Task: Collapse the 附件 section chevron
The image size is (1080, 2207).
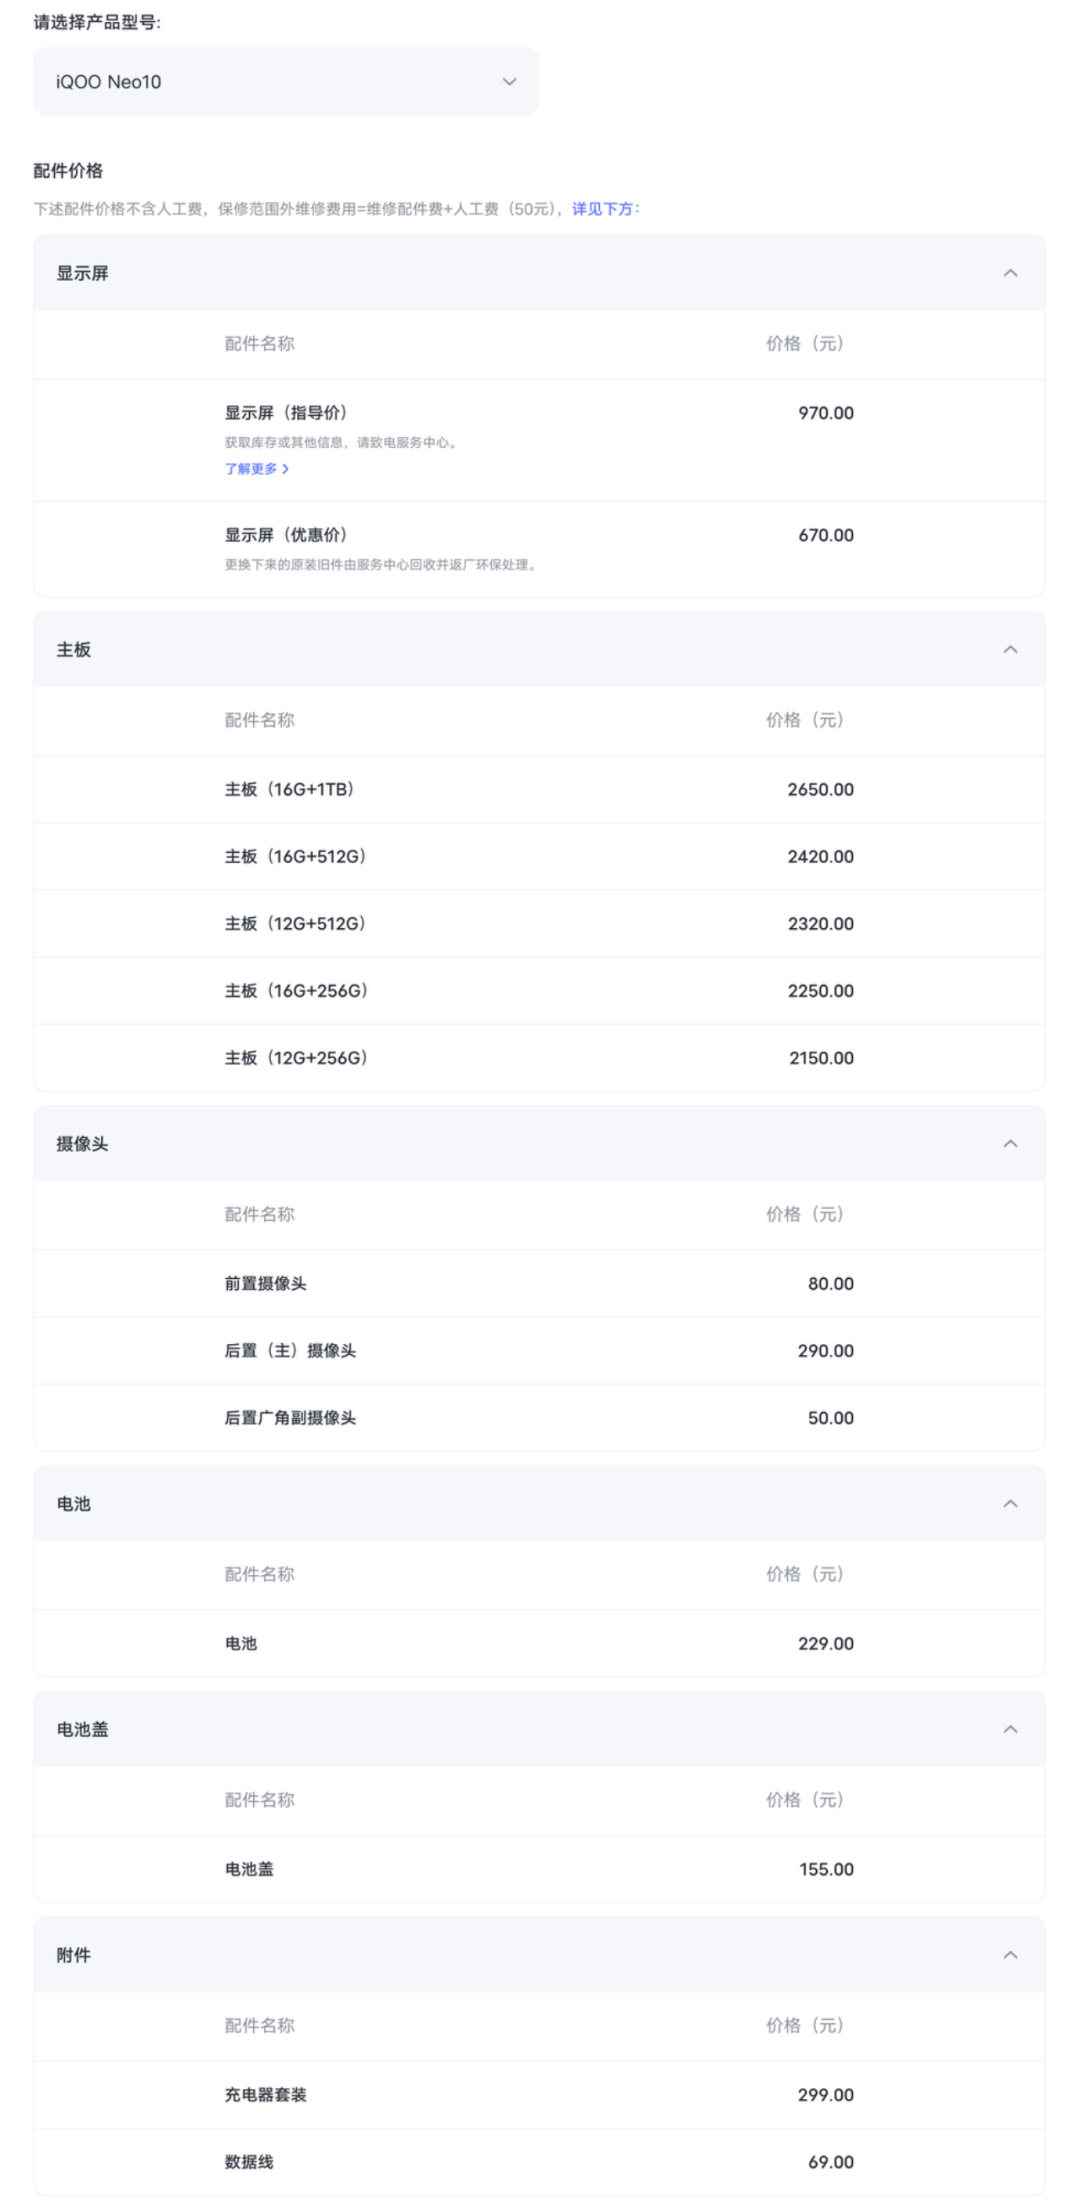Action: pos(1010,1955)
